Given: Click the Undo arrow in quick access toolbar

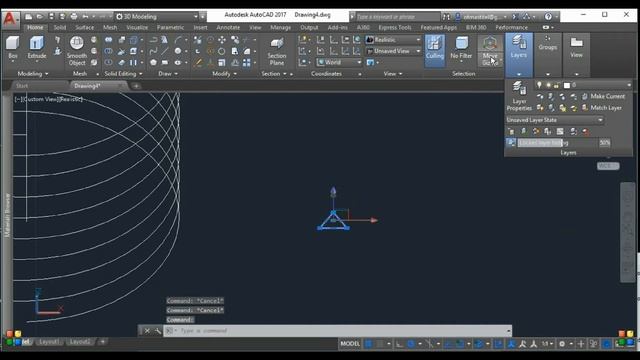Looking at the screenshot, I should (x=85, y=17).
